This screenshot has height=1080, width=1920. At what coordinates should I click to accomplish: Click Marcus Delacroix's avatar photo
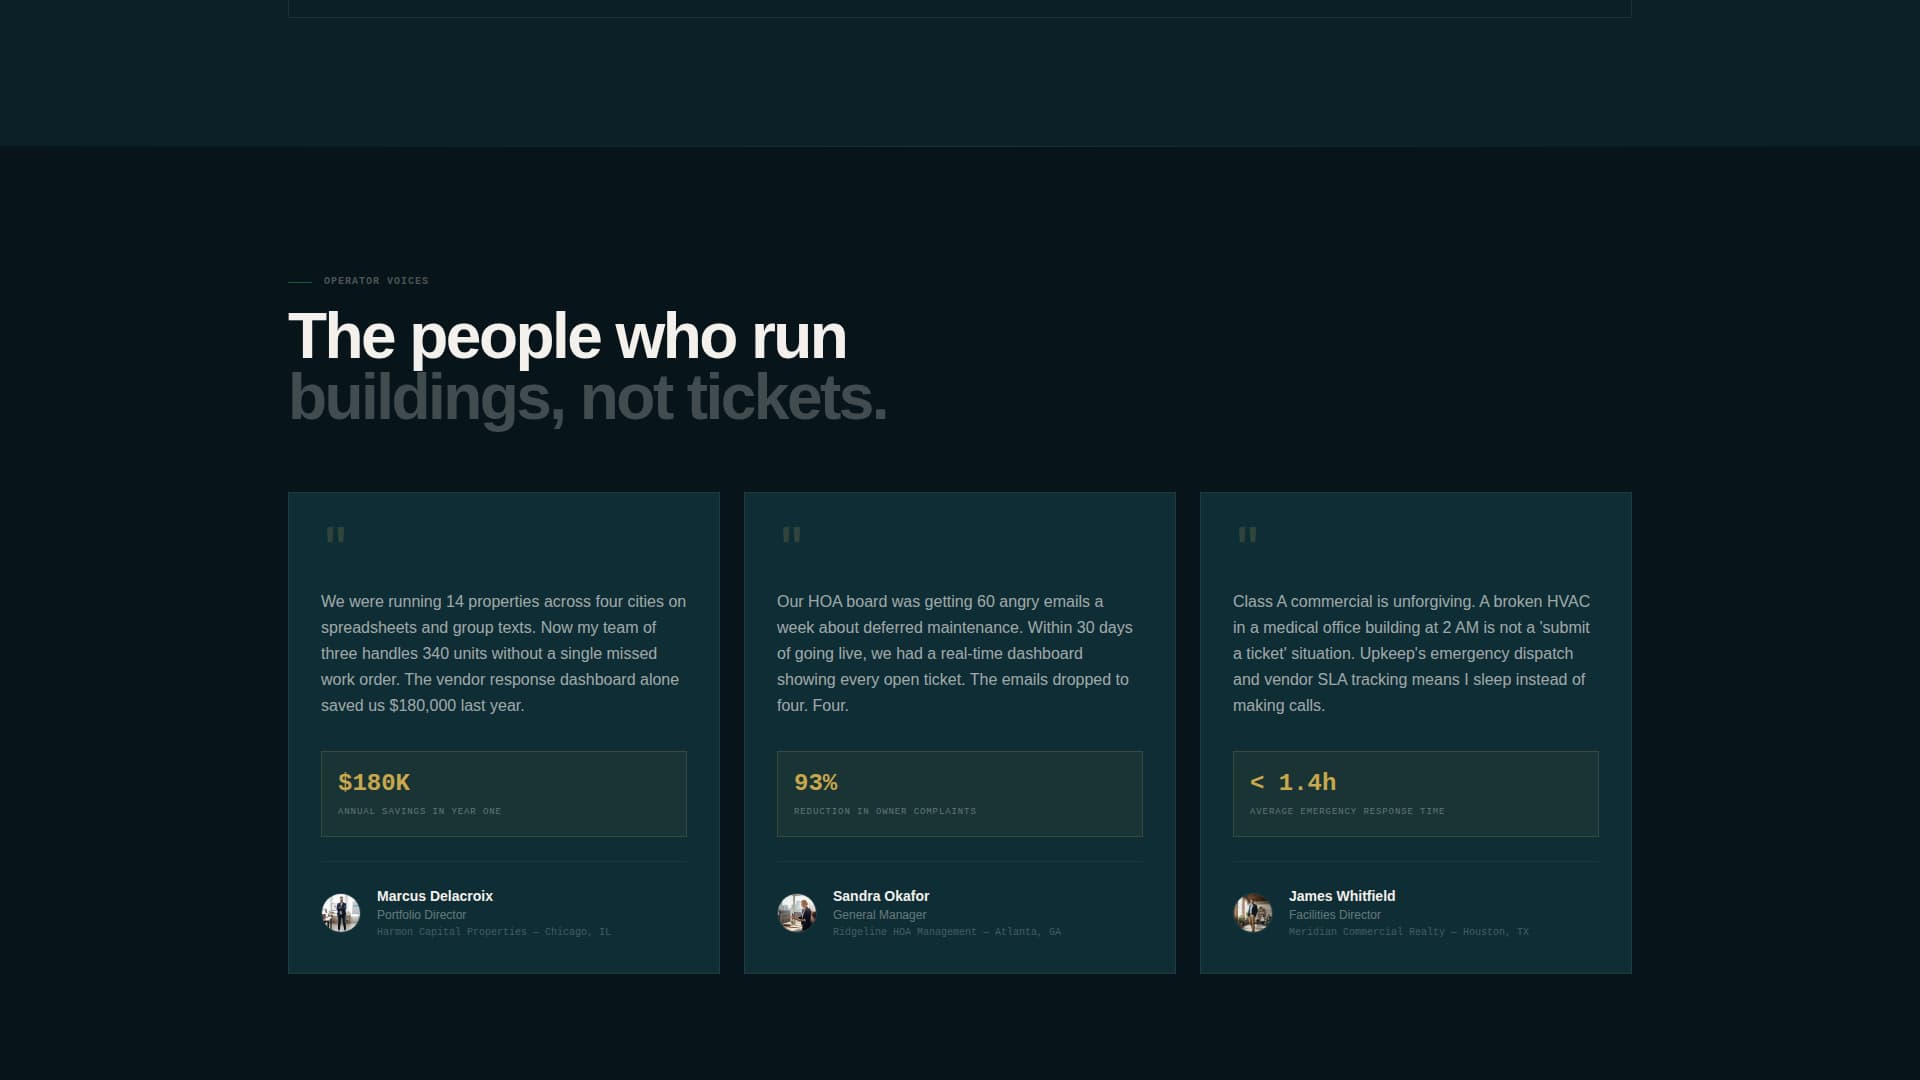point(340,913)
